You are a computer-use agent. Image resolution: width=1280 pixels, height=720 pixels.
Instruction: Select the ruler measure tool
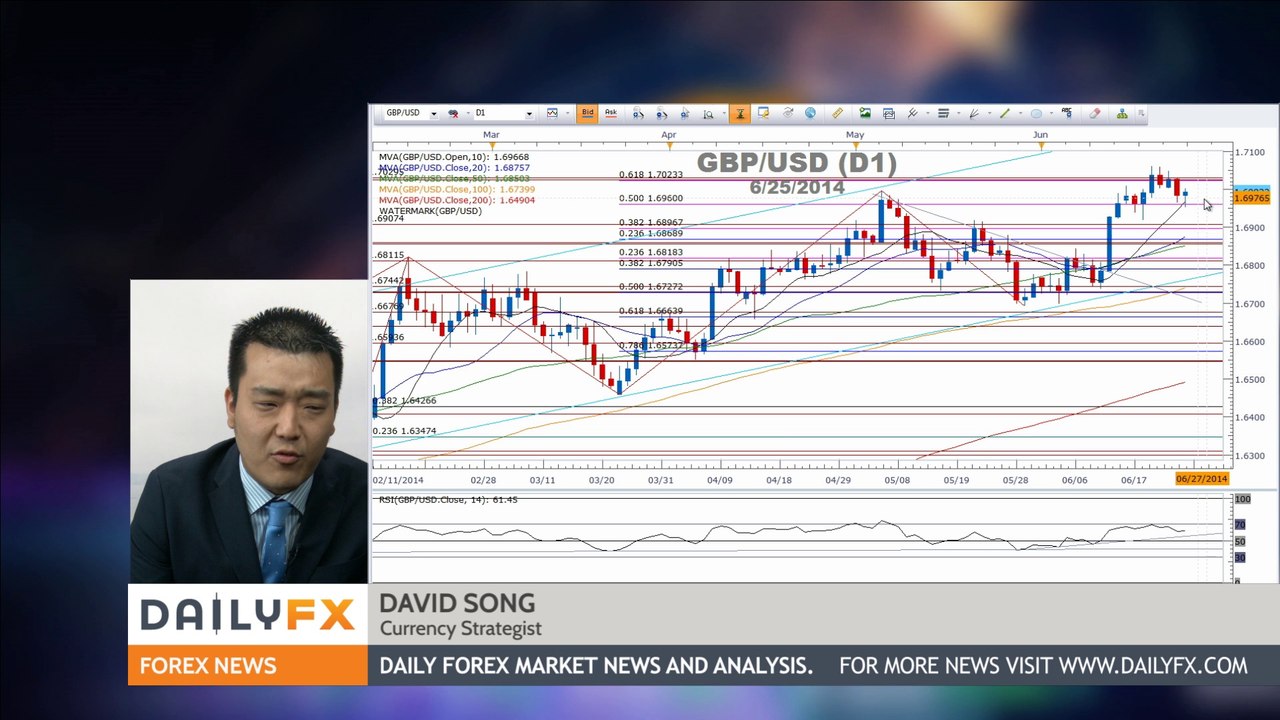pyautogui.click(x=837, y=113)
